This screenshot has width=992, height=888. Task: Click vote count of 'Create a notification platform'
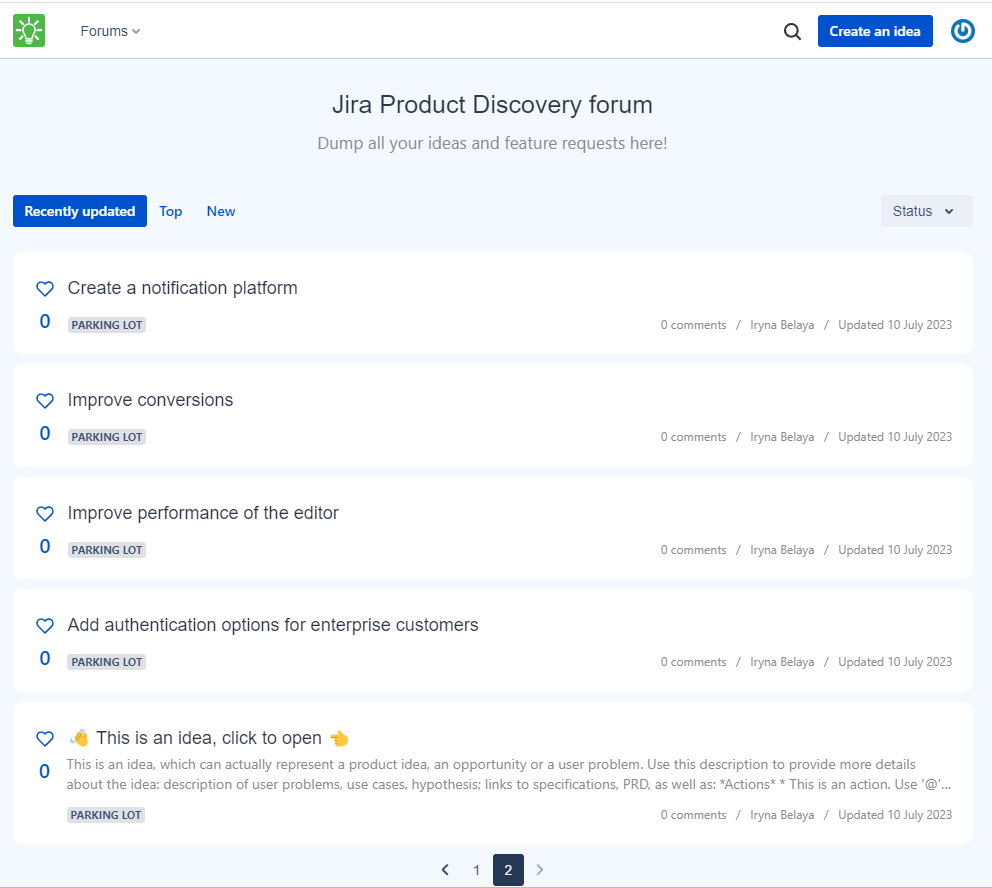[x=45, y=321]
